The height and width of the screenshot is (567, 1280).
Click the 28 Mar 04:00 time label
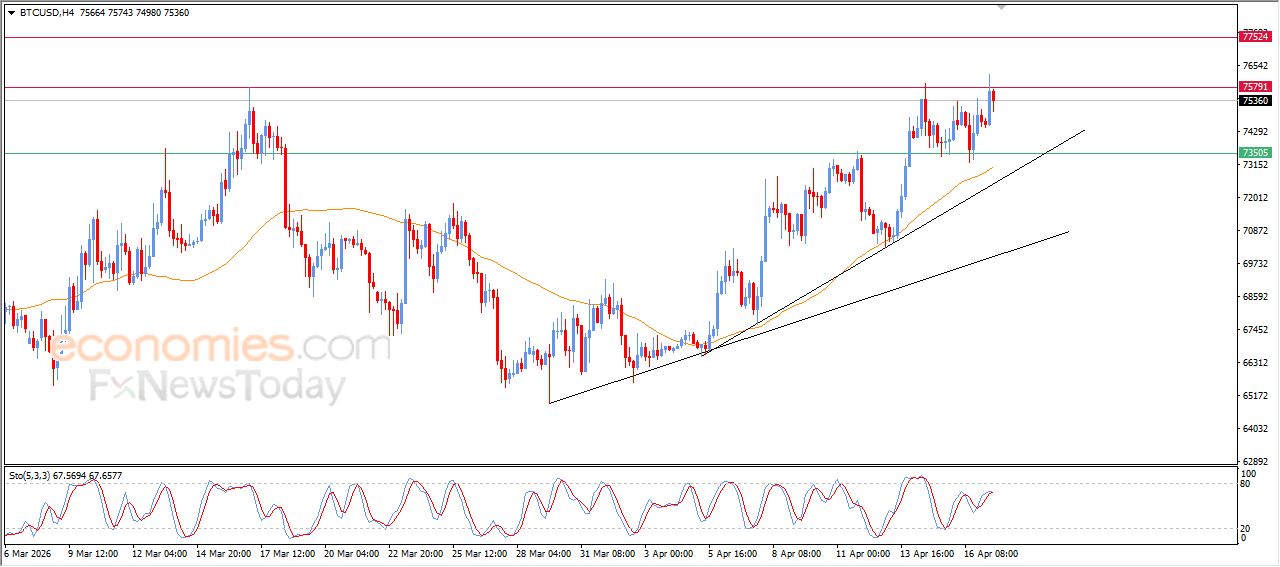(546, 553)
